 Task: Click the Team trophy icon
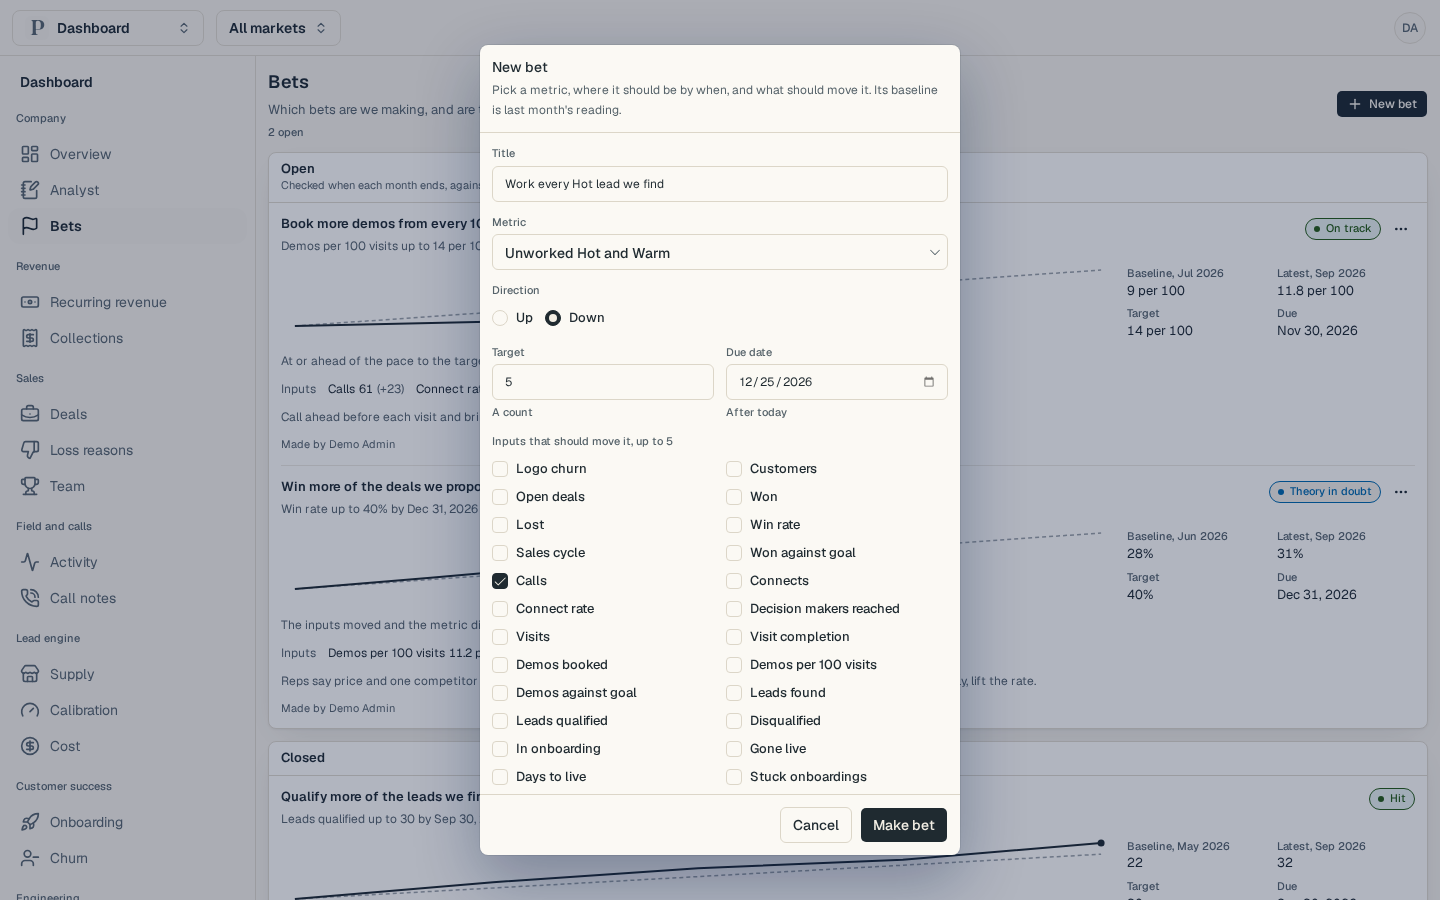tap(30, 486)
